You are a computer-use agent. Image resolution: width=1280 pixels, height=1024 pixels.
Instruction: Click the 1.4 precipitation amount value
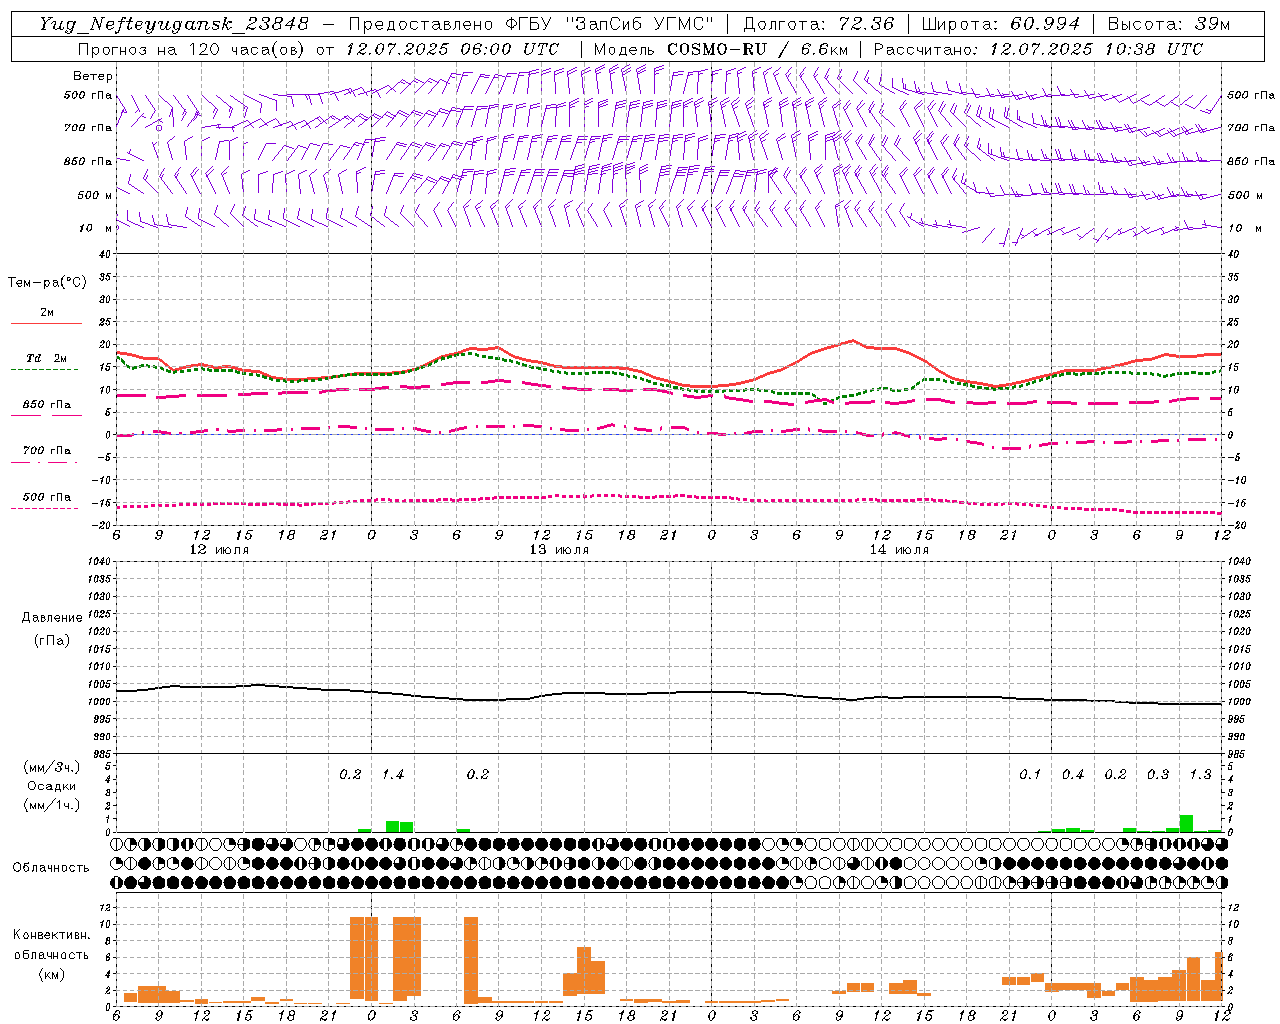[x=393, y=775]
